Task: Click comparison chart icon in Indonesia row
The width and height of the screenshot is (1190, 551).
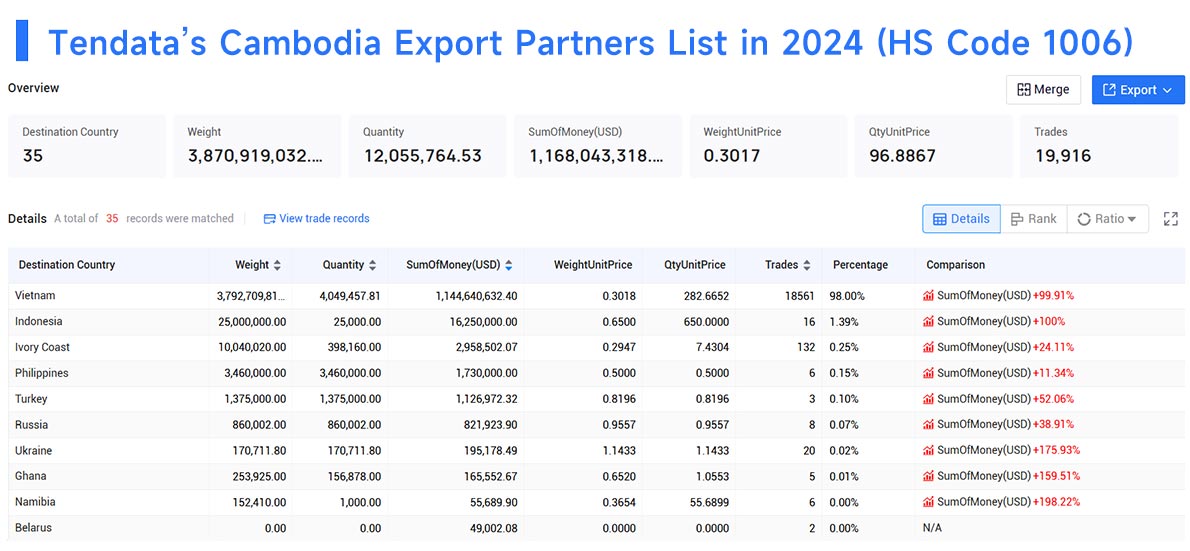Action: pyautogui.click(x=928, y=322)
